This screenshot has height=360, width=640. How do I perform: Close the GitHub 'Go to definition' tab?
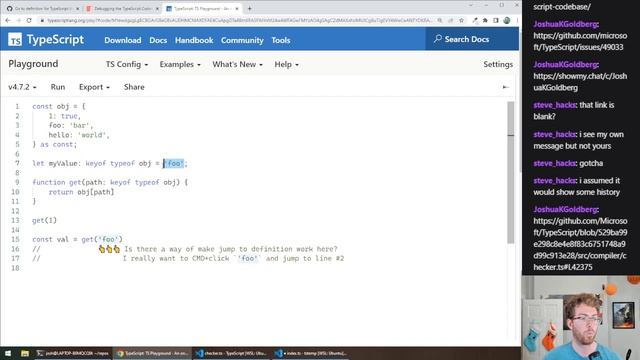tap(78, 8)
